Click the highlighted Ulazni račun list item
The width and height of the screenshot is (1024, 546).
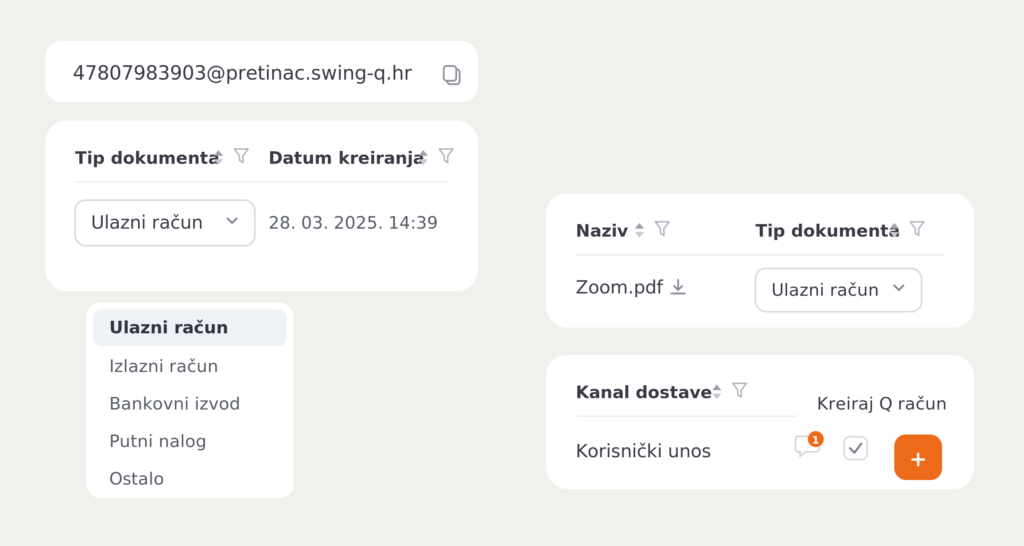189,327
